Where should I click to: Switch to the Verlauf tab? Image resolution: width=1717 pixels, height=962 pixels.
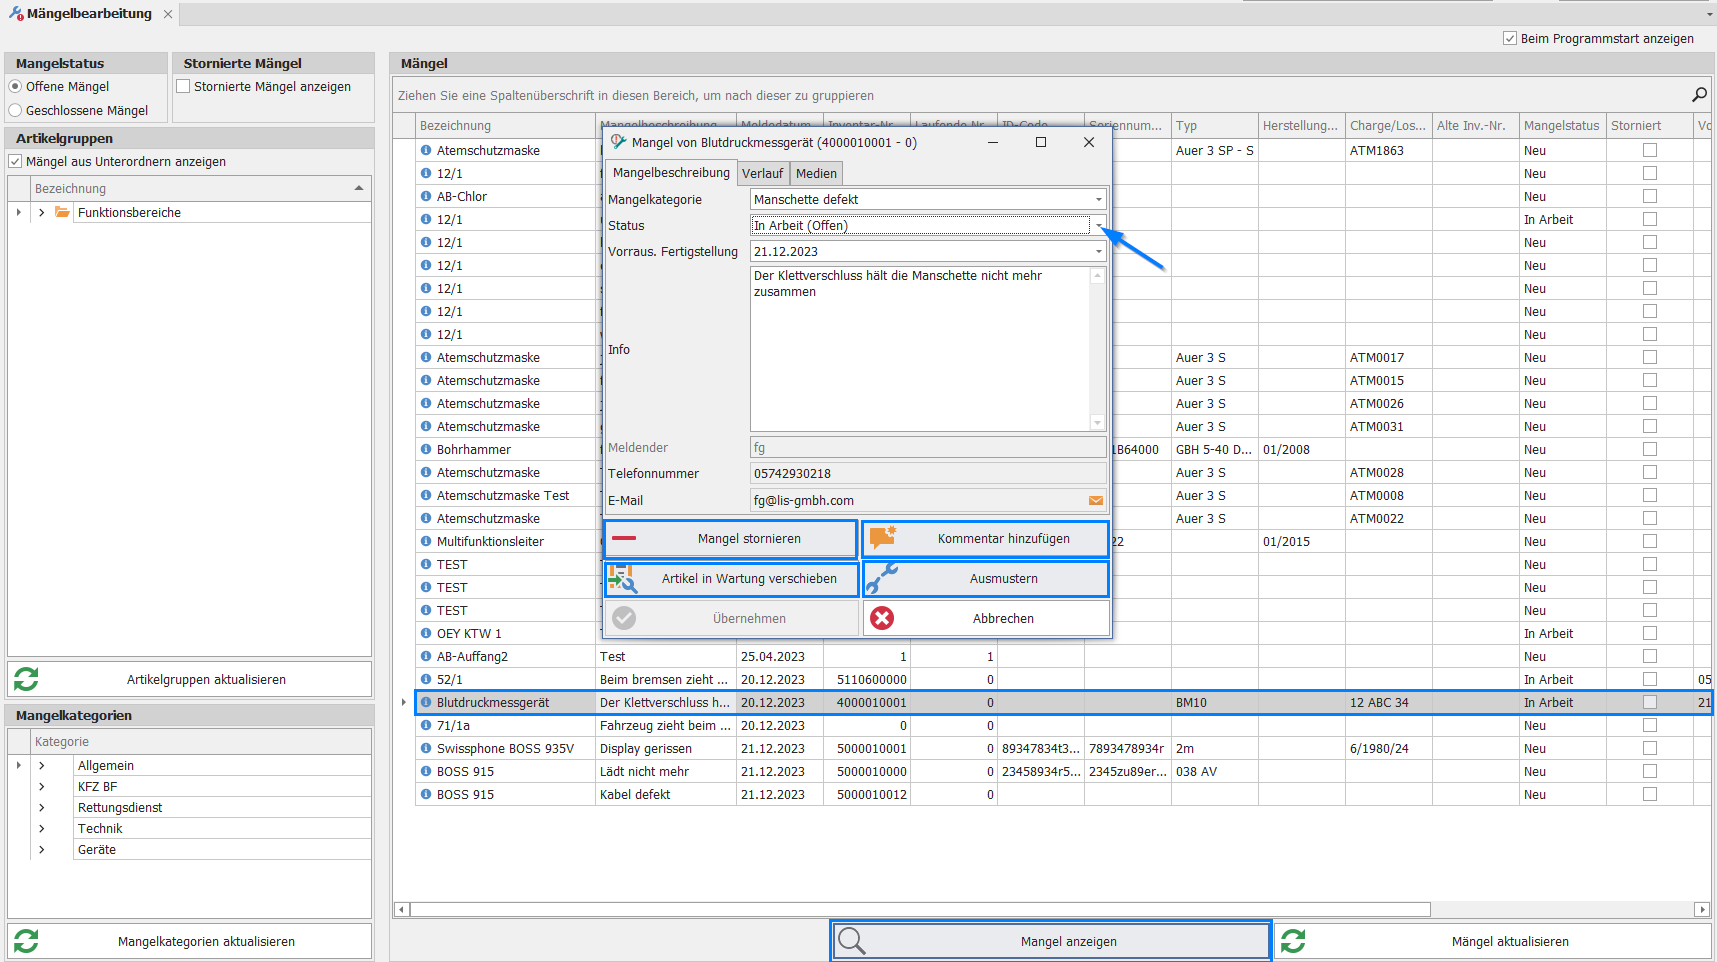point(762,174)
